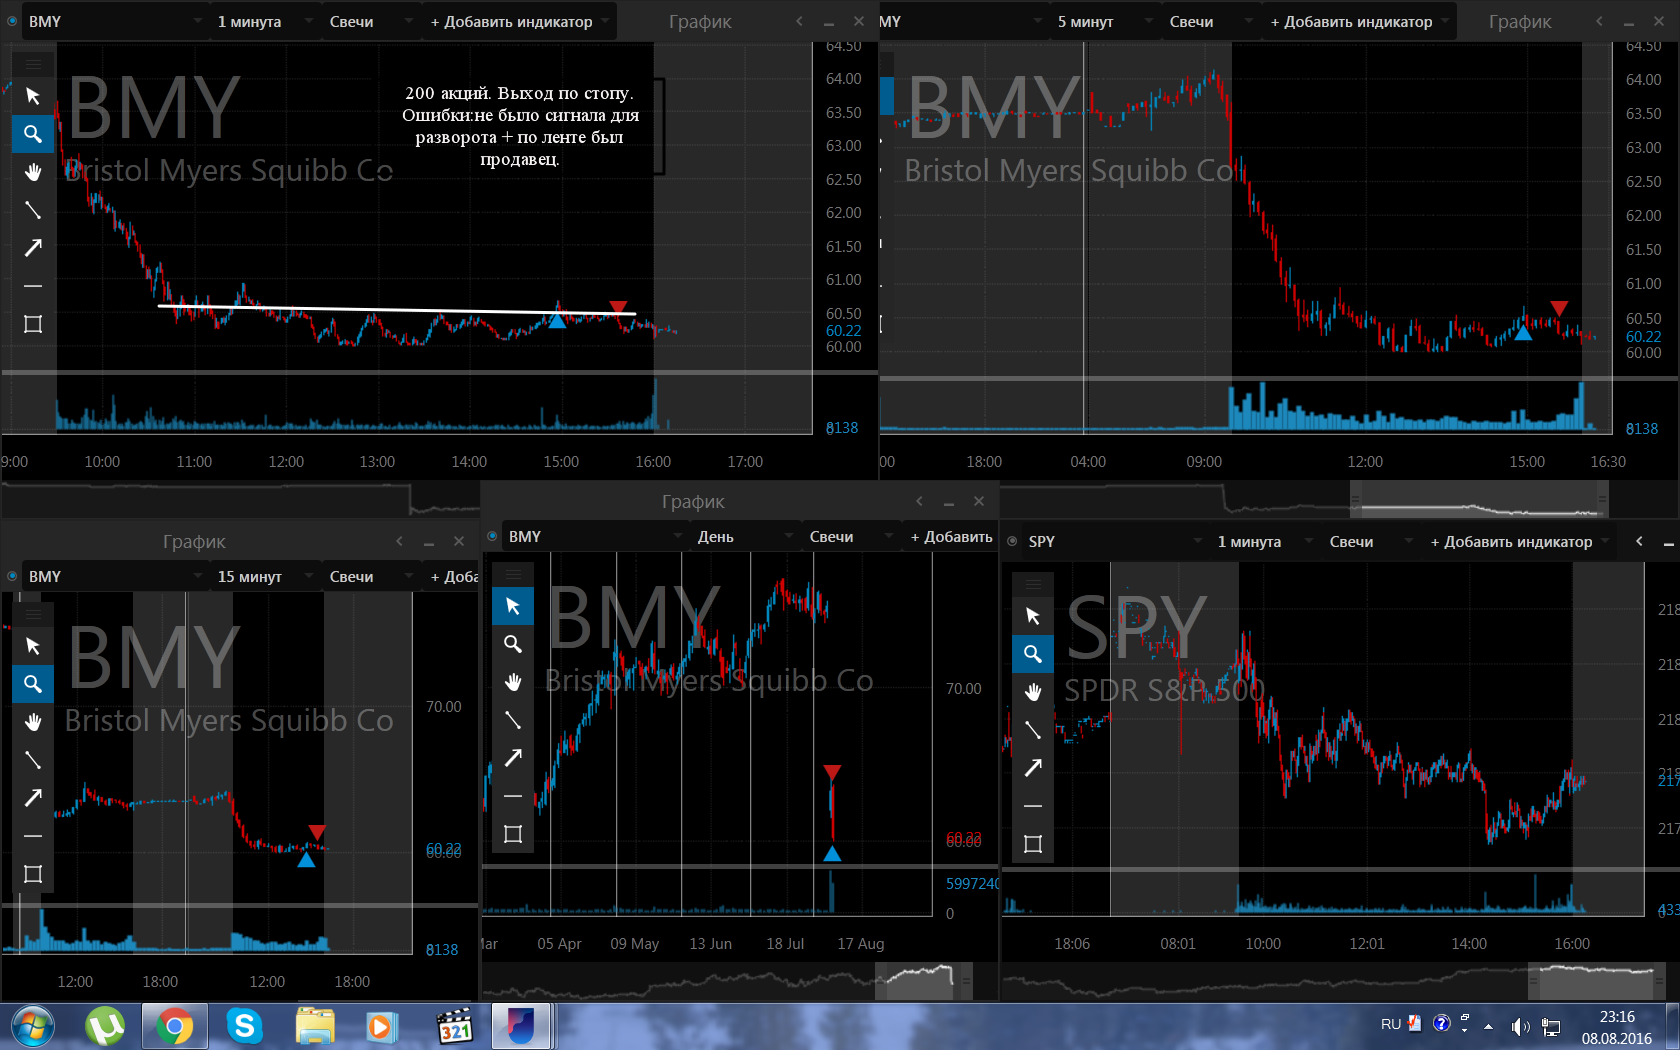Toggle the link circle beside 15-minute BMY ticker

coord(12,576)
